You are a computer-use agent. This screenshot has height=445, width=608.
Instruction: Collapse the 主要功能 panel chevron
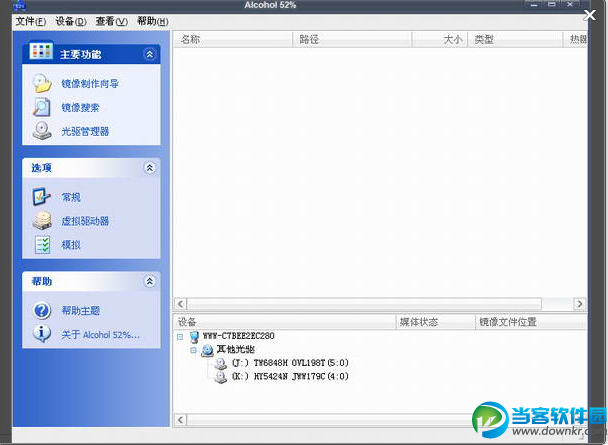[x=150, y=54]
